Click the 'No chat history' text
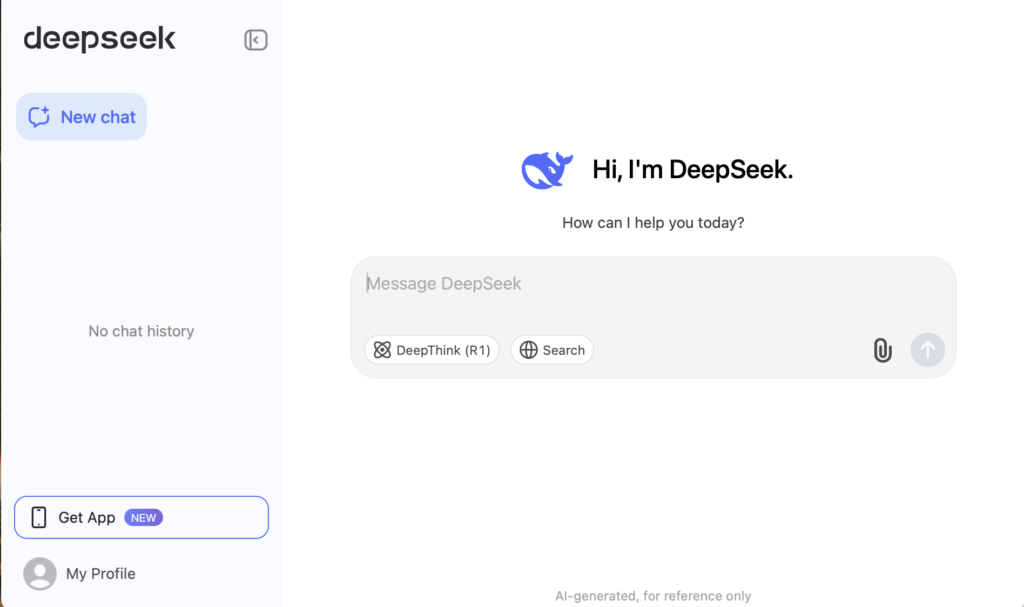 141,331
